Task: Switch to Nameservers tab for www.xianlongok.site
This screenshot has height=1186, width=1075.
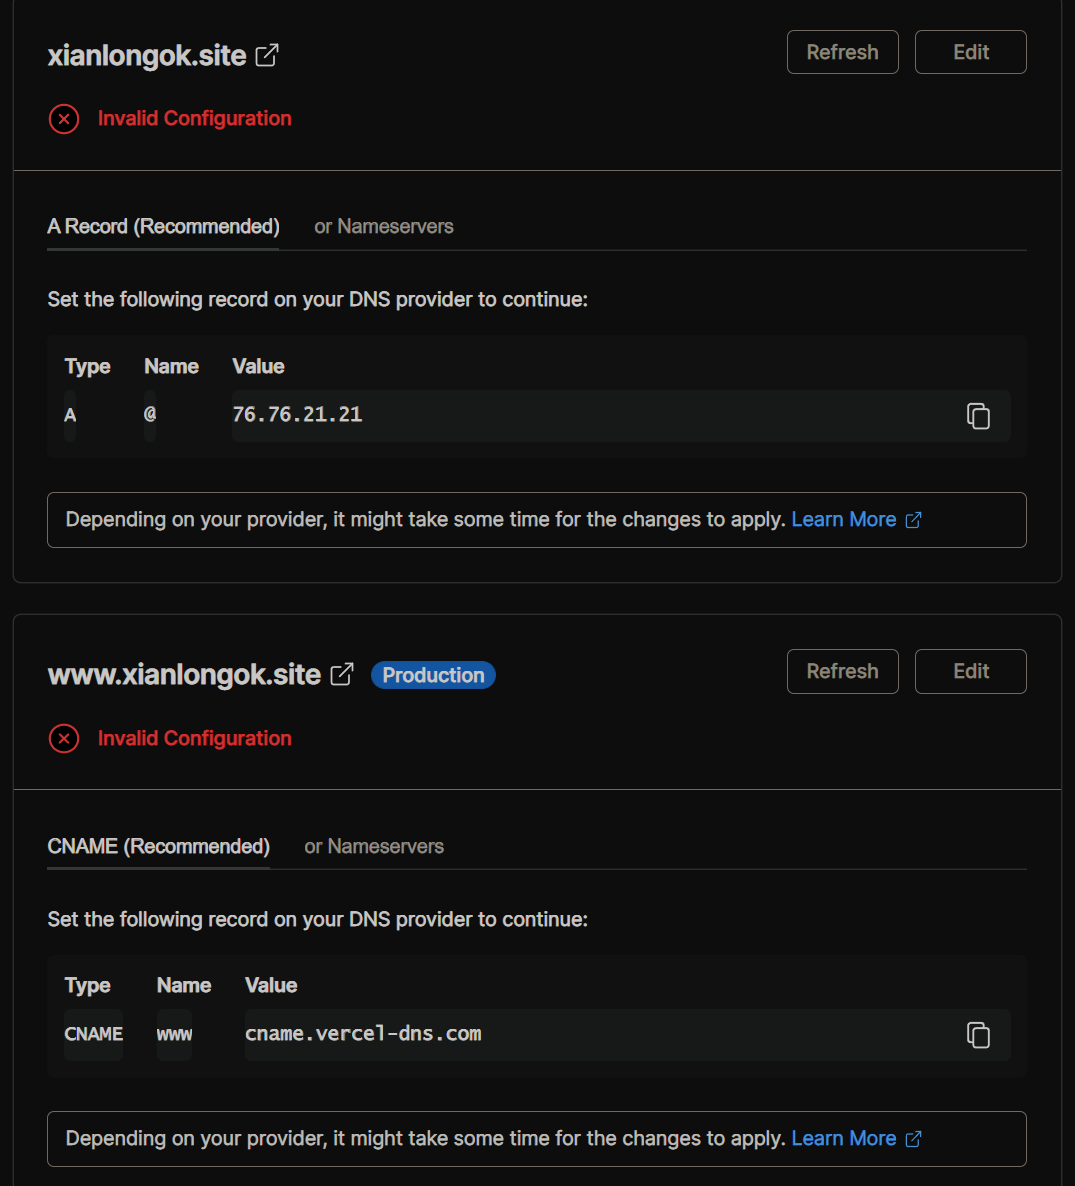Action: (x=374, y=846)
